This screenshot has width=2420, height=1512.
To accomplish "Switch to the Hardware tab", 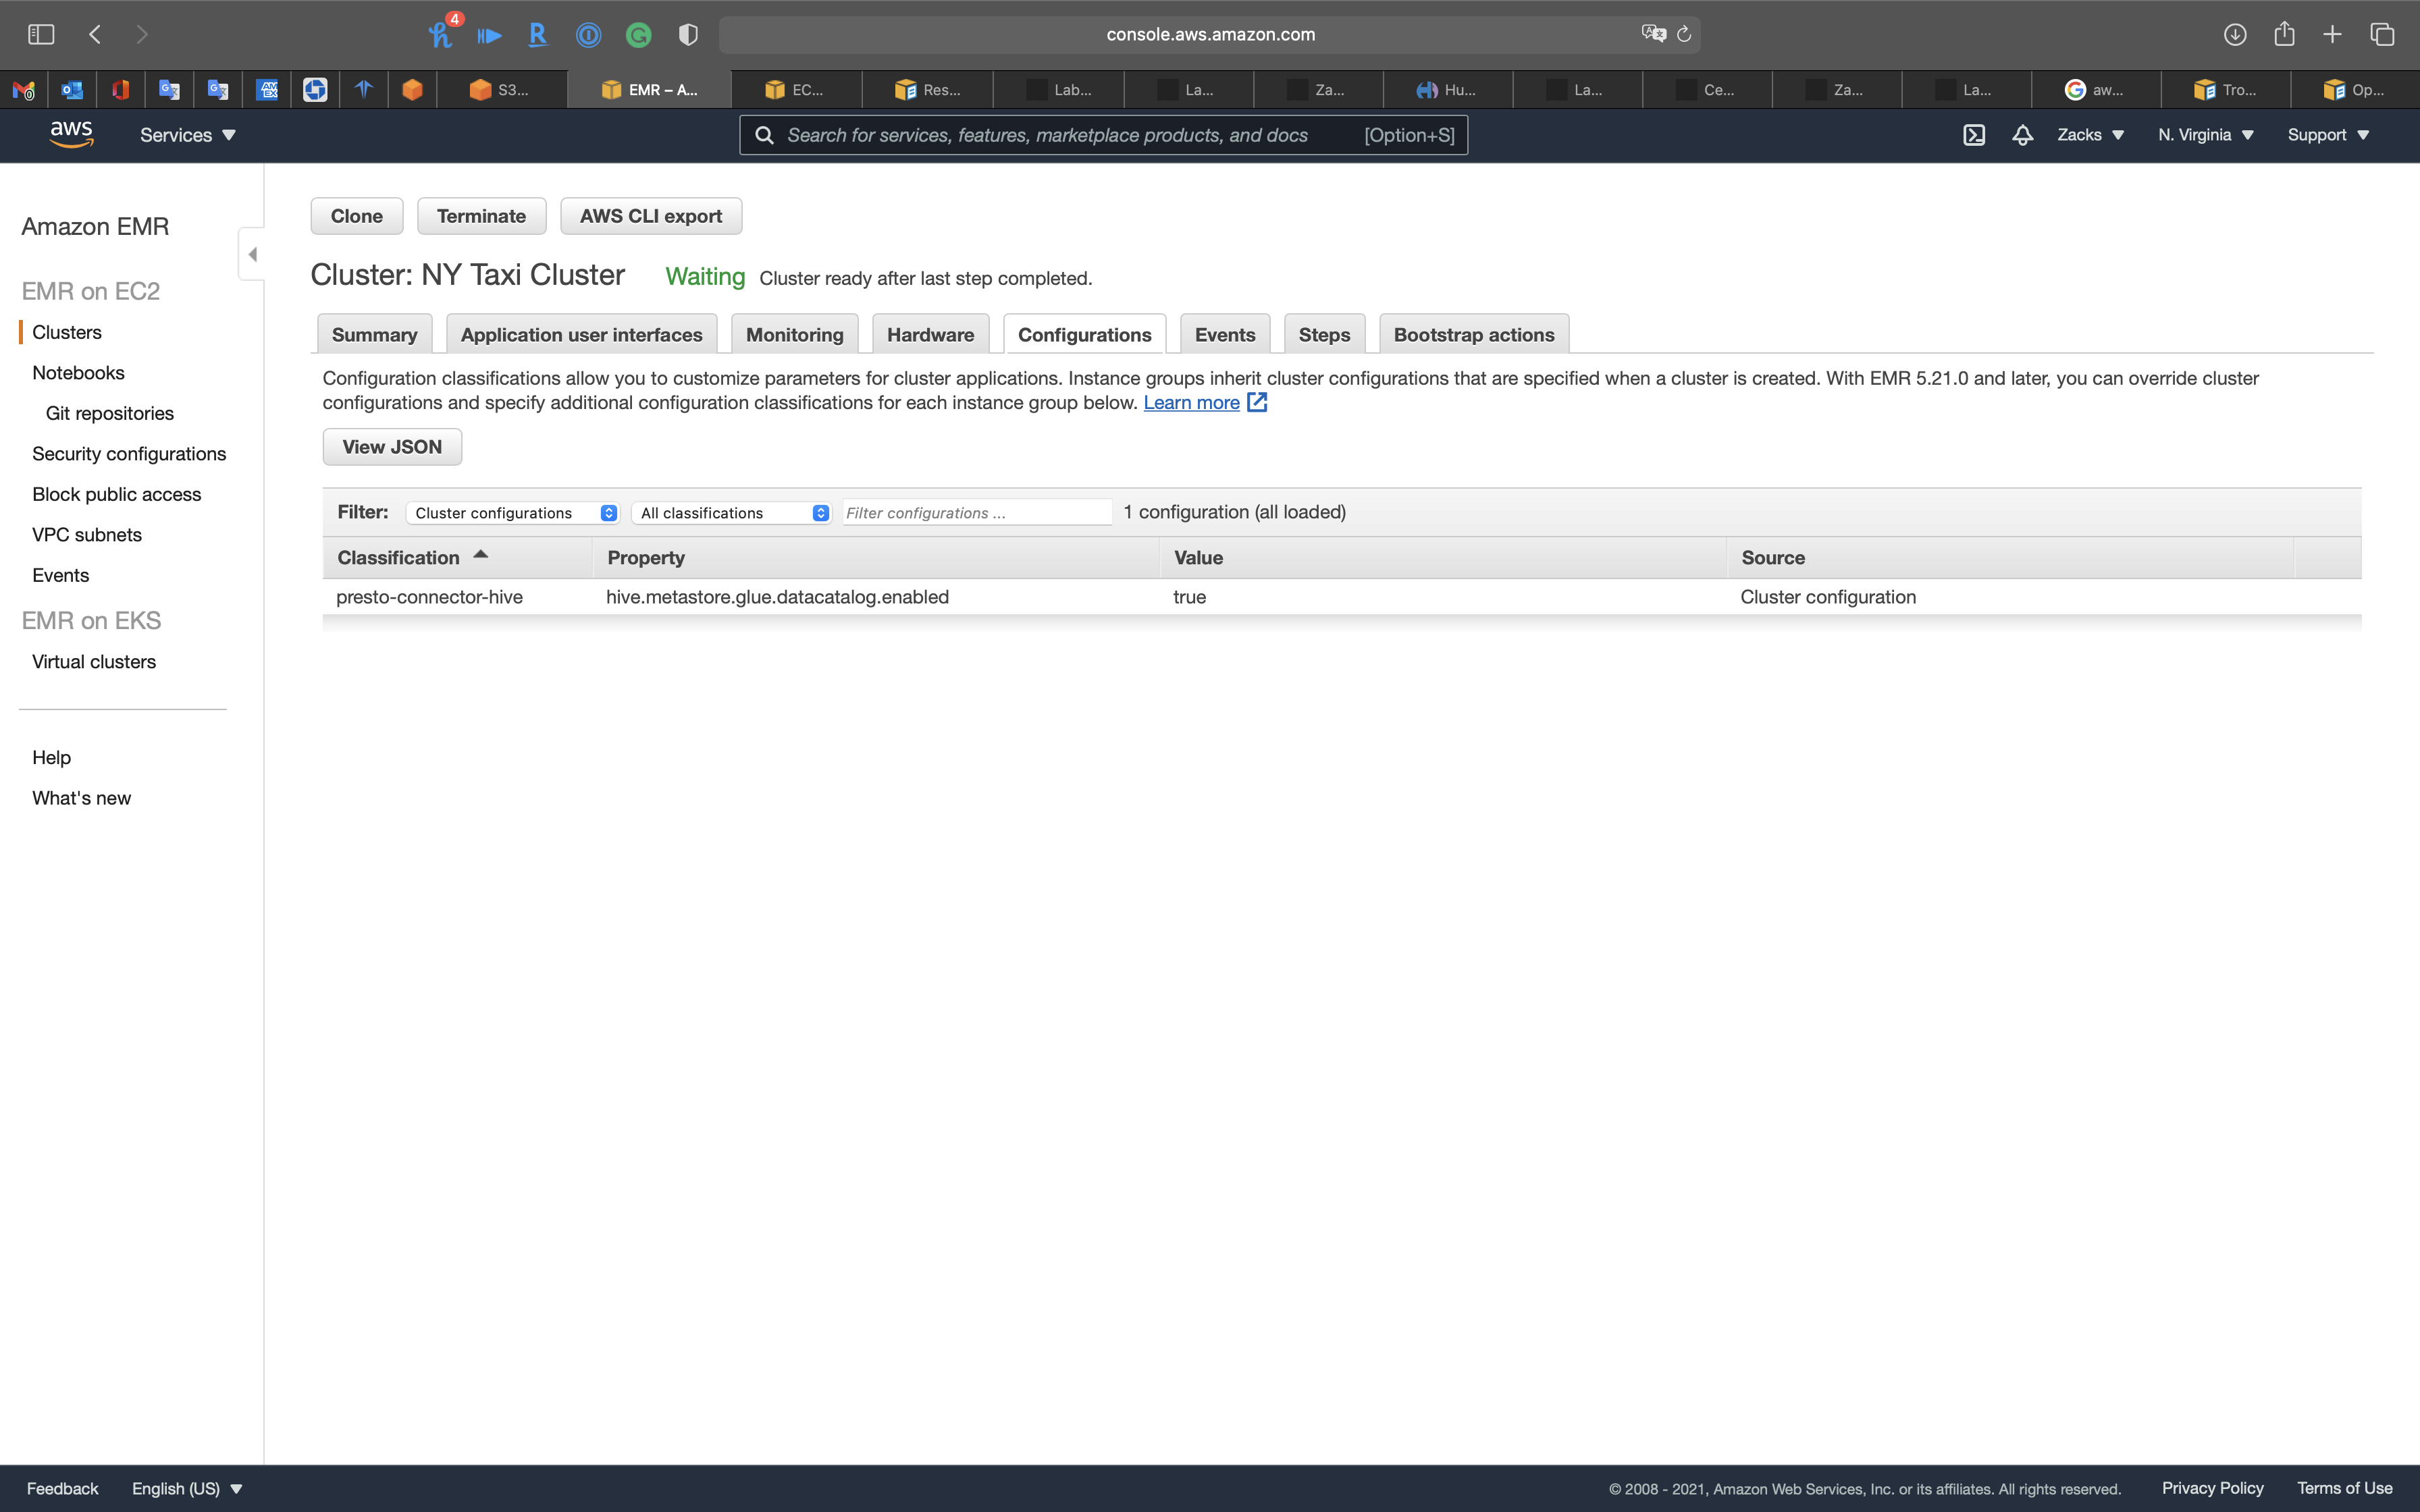I will coord(930,334).
